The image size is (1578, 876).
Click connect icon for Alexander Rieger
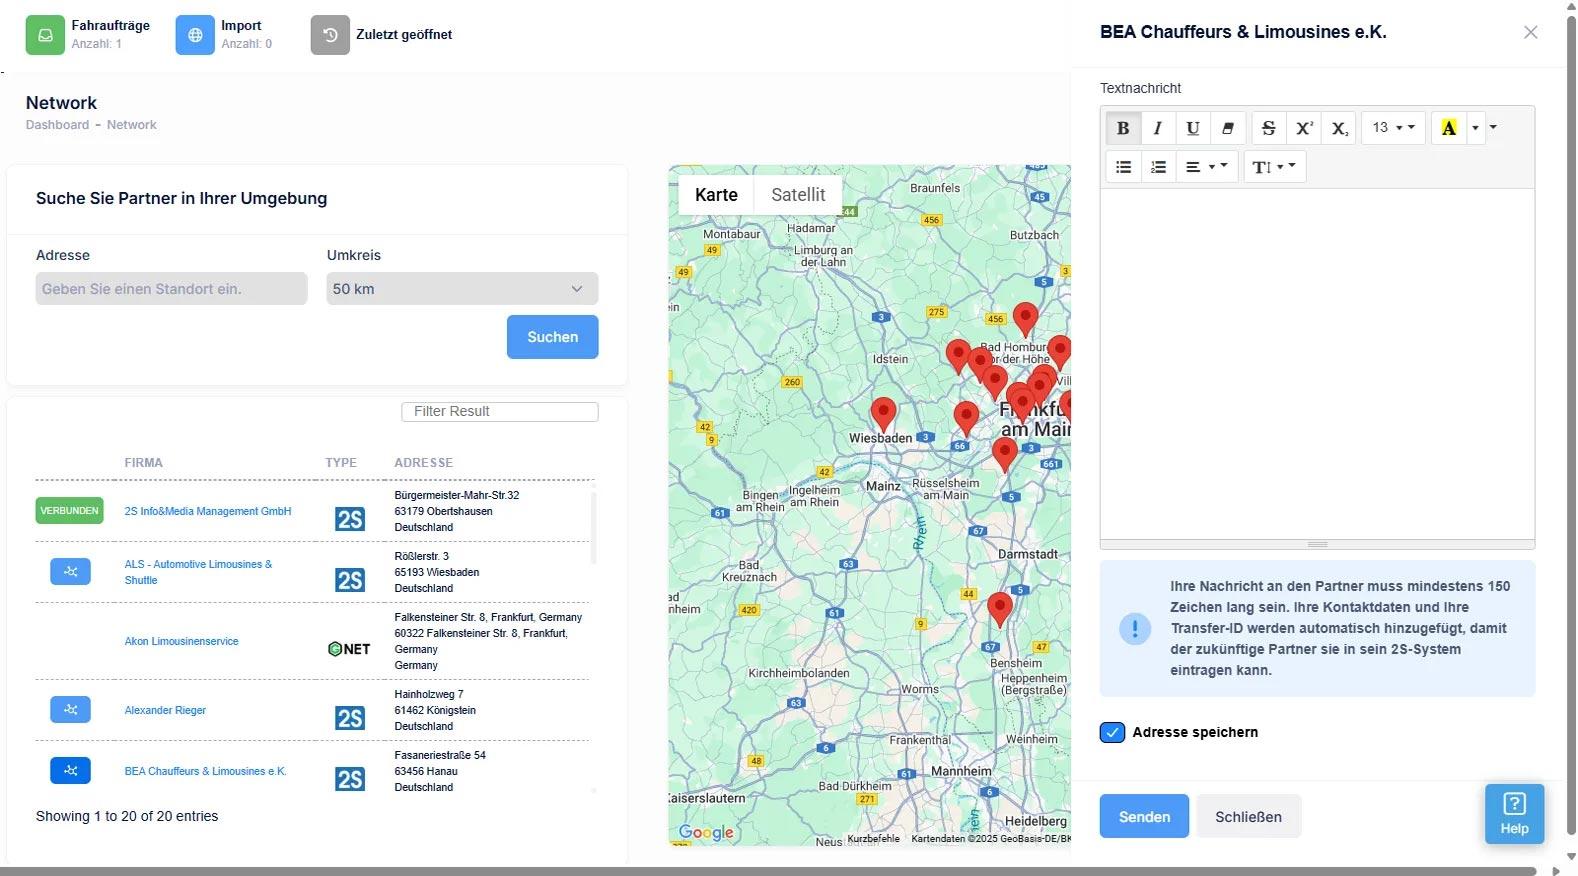point(70,710)
